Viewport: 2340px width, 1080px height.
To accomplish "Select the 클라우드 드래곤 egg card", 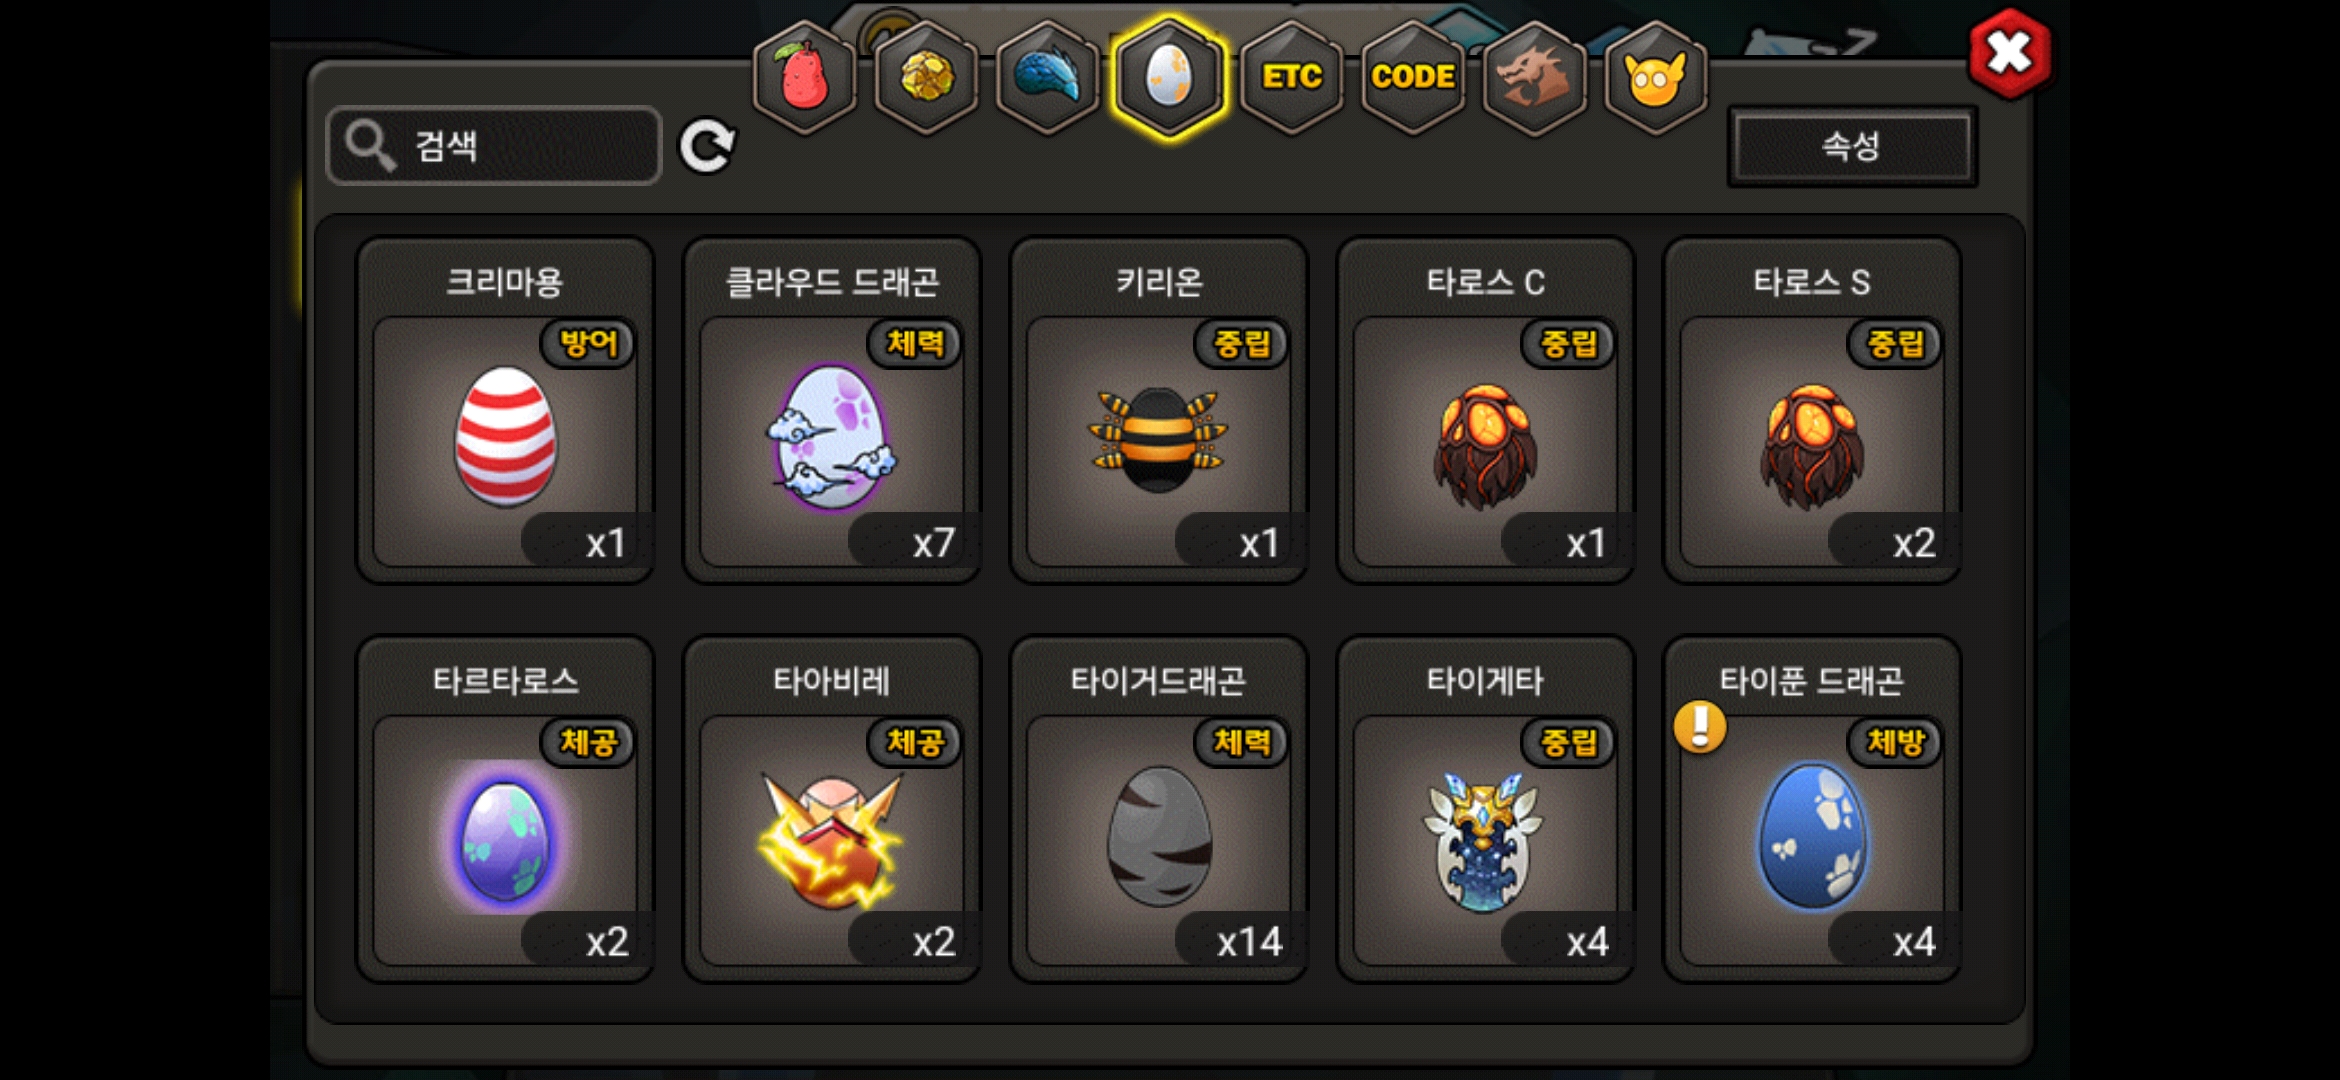I will [x=832, y=410].
